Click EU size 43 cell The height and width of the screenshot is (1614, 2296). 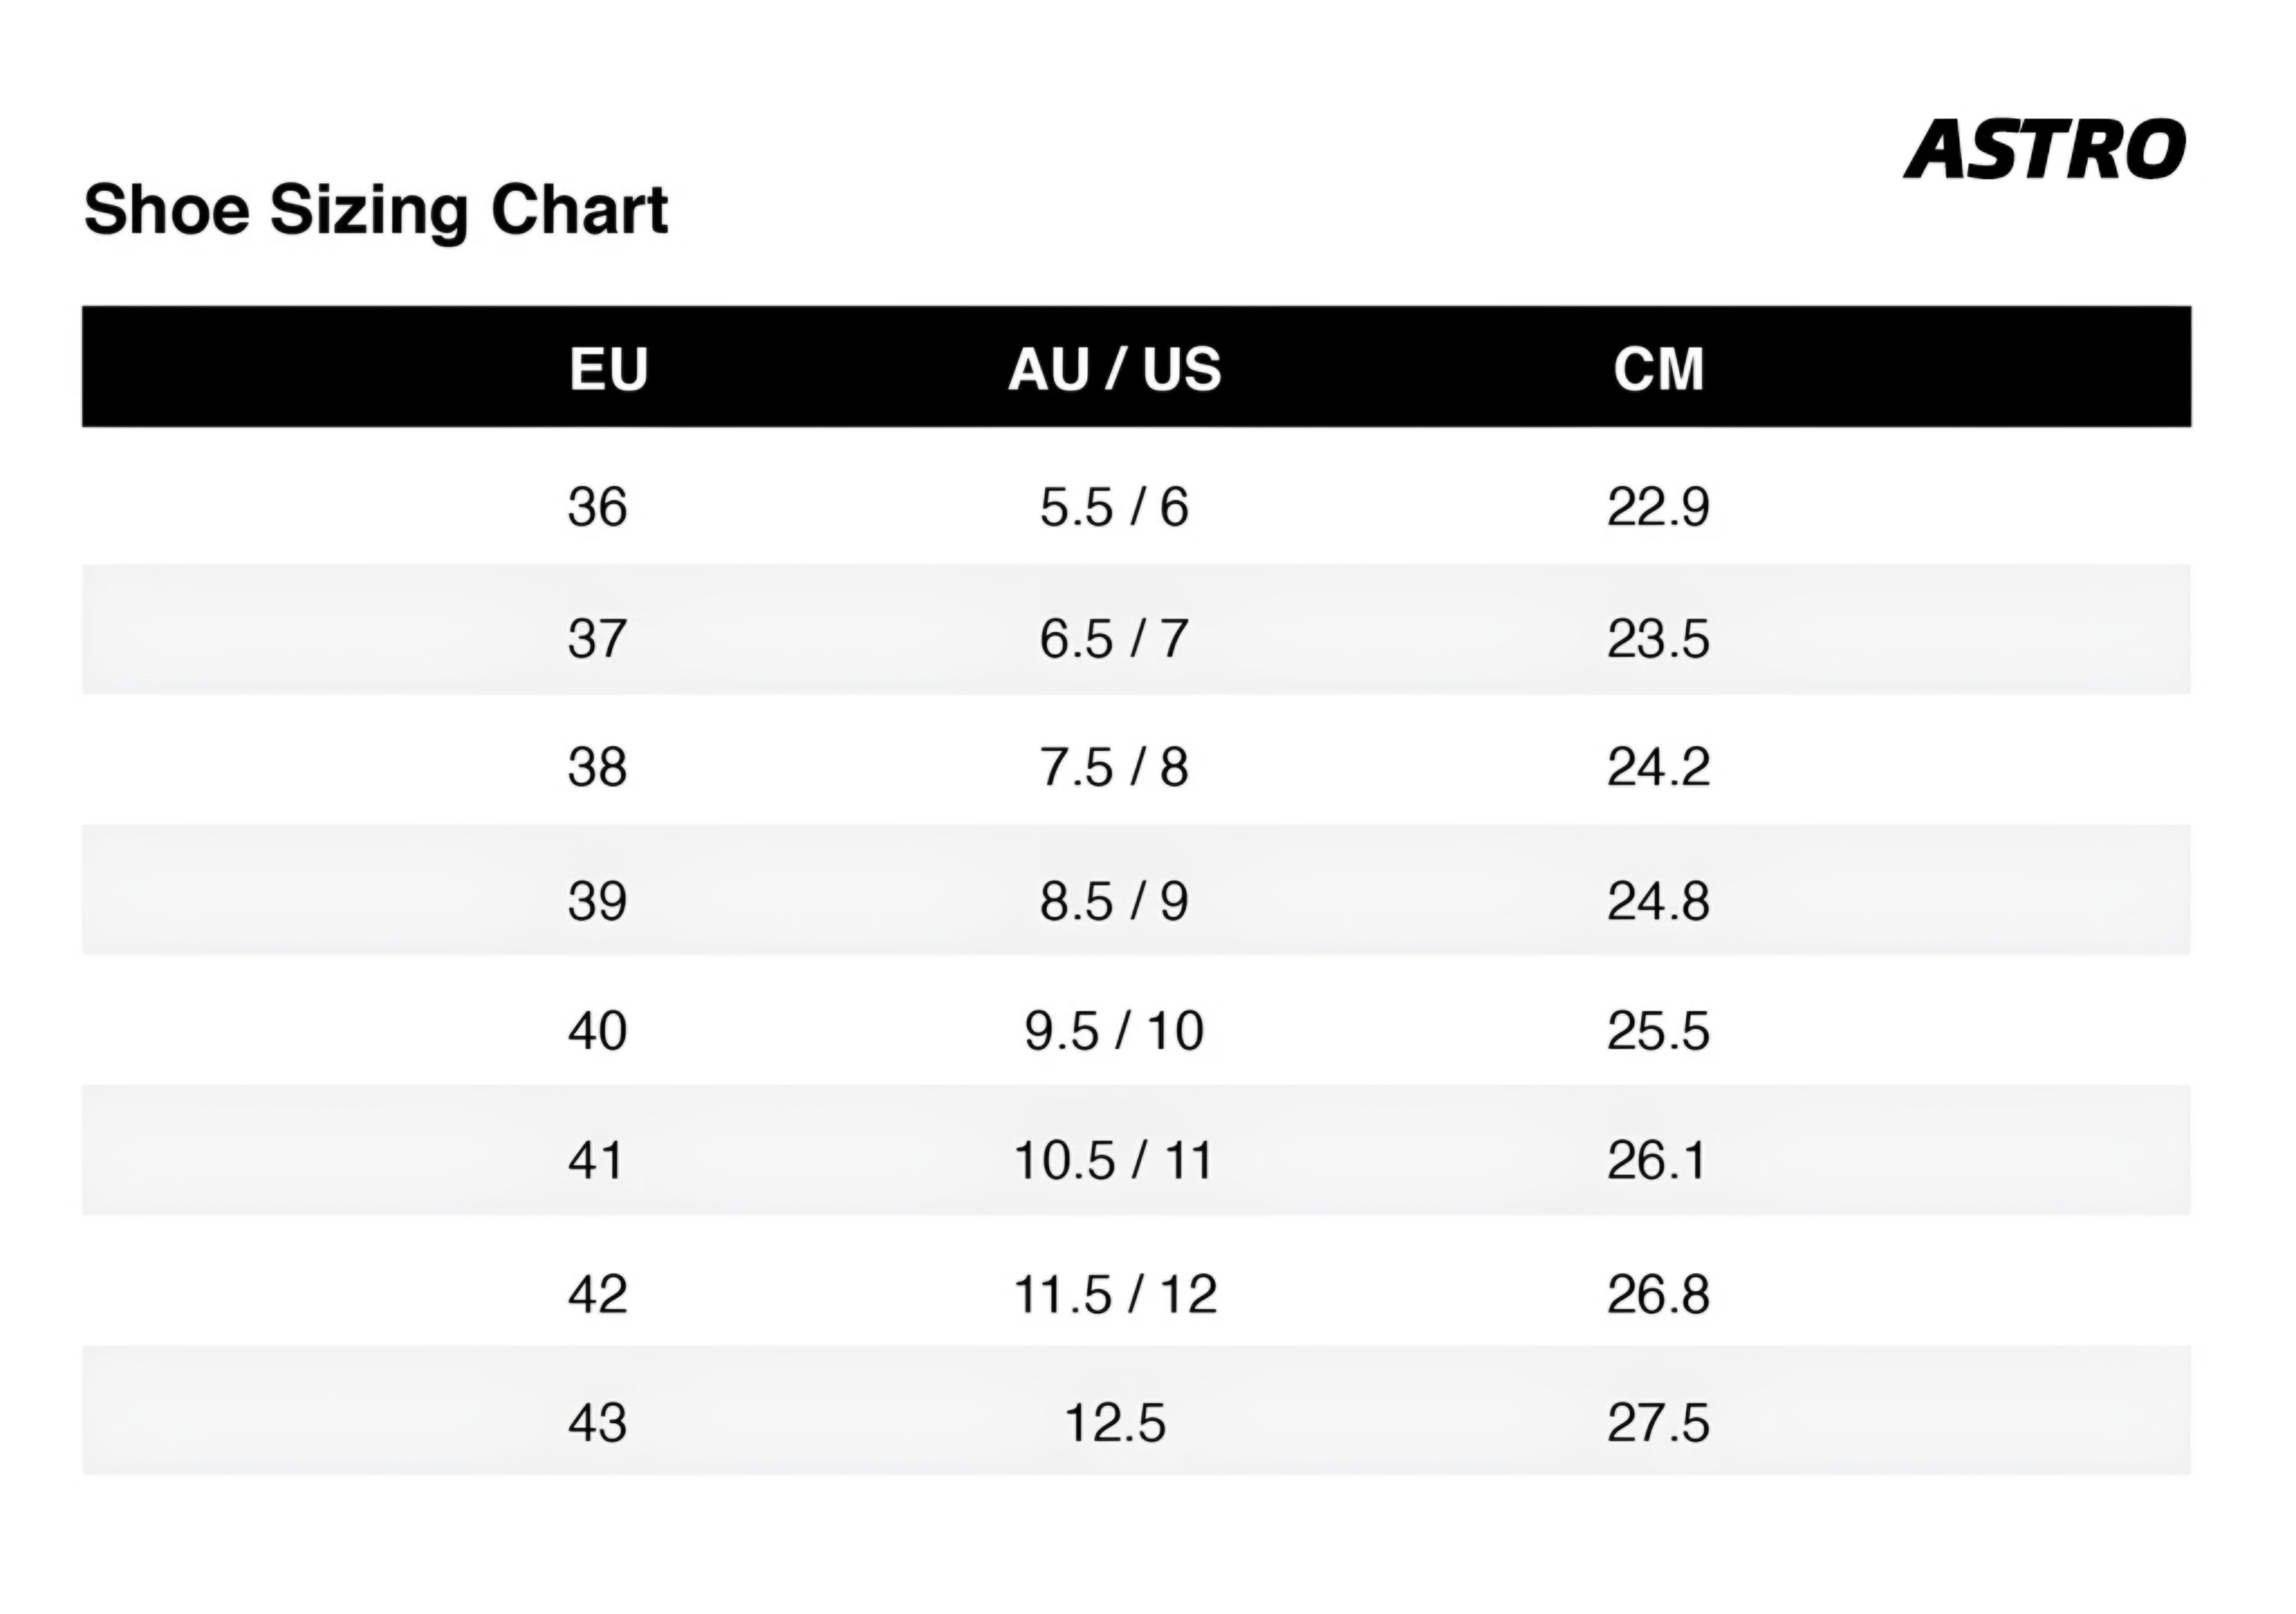pyautogui.click(x=597, y=1423)
